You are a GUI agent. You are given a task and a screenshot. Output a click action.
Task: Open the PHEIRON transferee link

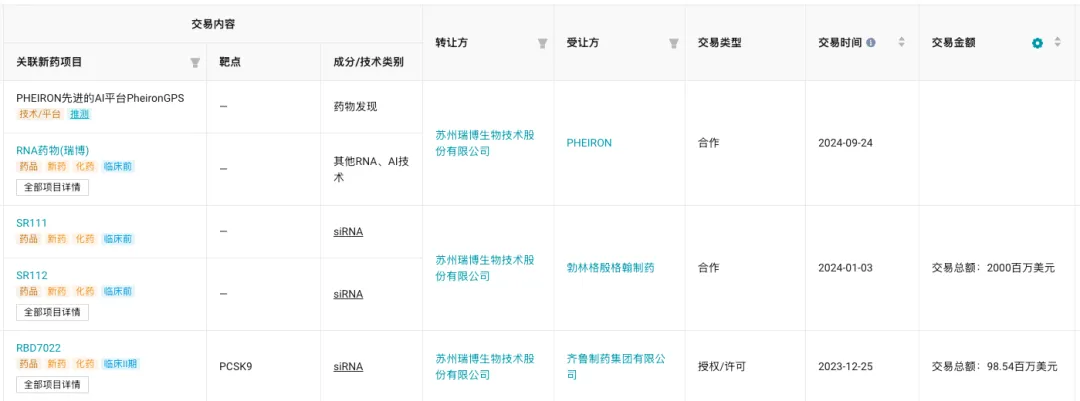589,143
